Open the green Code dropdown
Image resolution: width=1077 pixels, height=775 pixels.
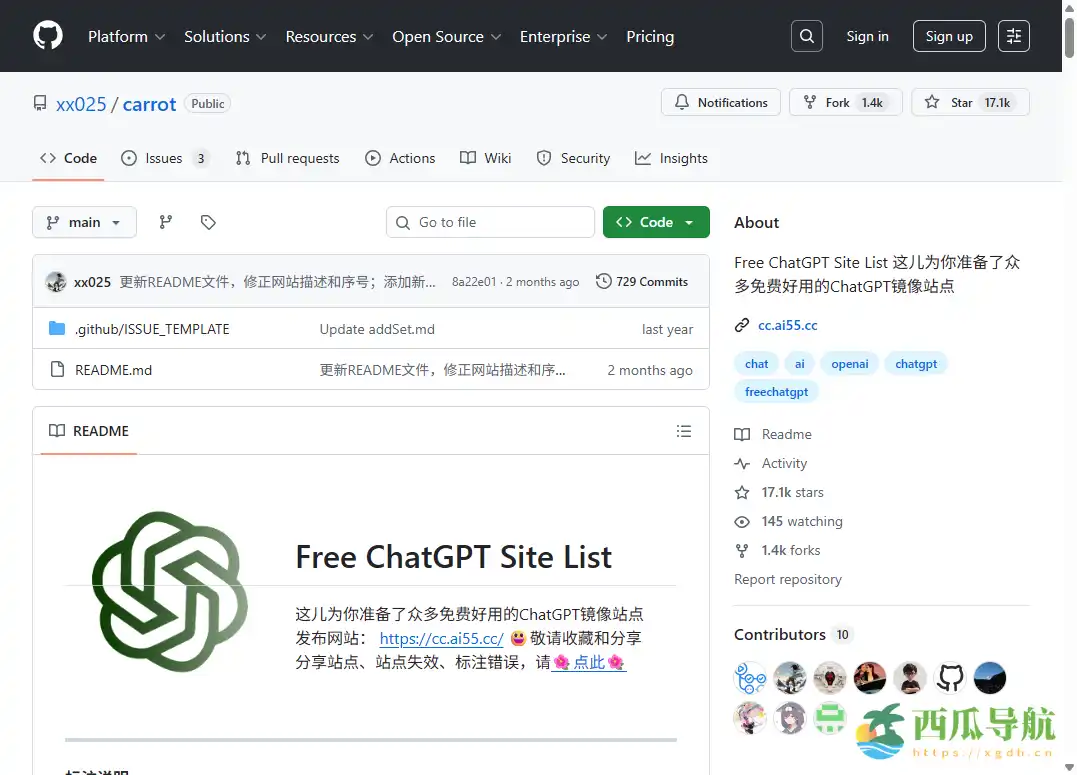click(x=656, y=222)
